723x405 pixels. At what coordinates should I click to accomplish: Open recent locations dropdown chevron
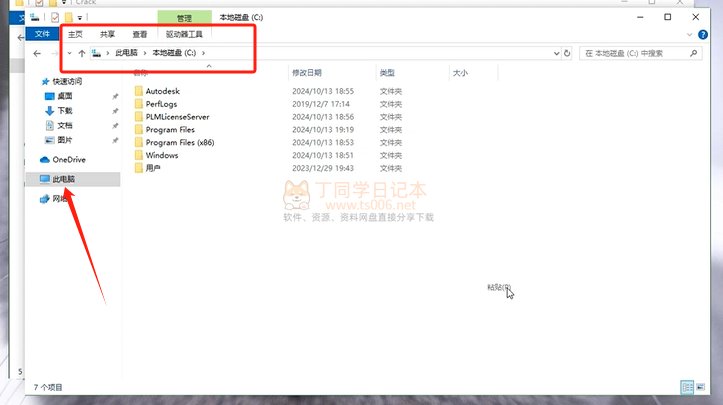pos(69,53)
